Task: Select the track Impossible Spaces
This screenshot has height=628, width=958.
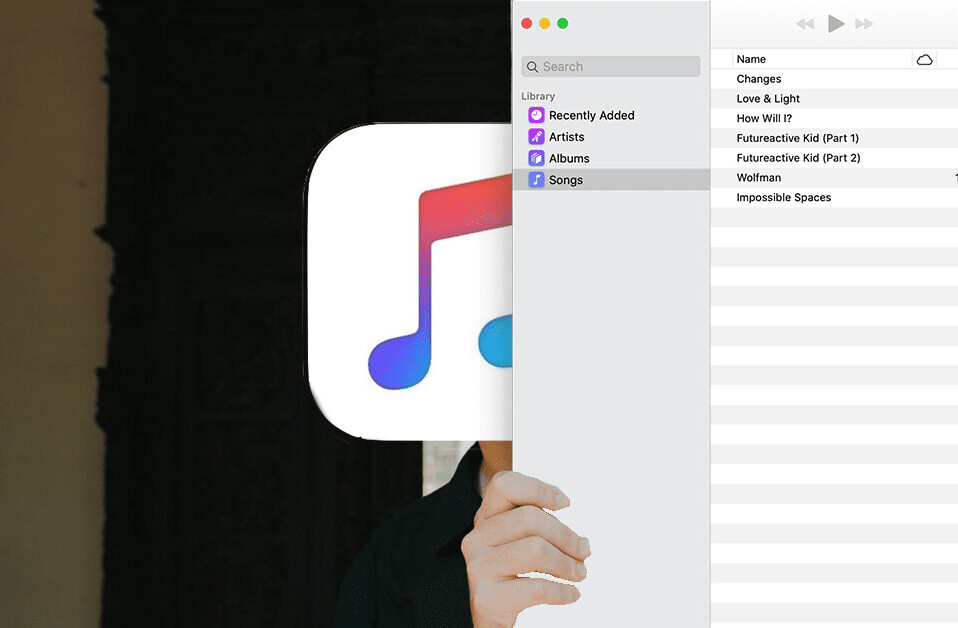Action: pyautogui.click(x=783, y=198)
